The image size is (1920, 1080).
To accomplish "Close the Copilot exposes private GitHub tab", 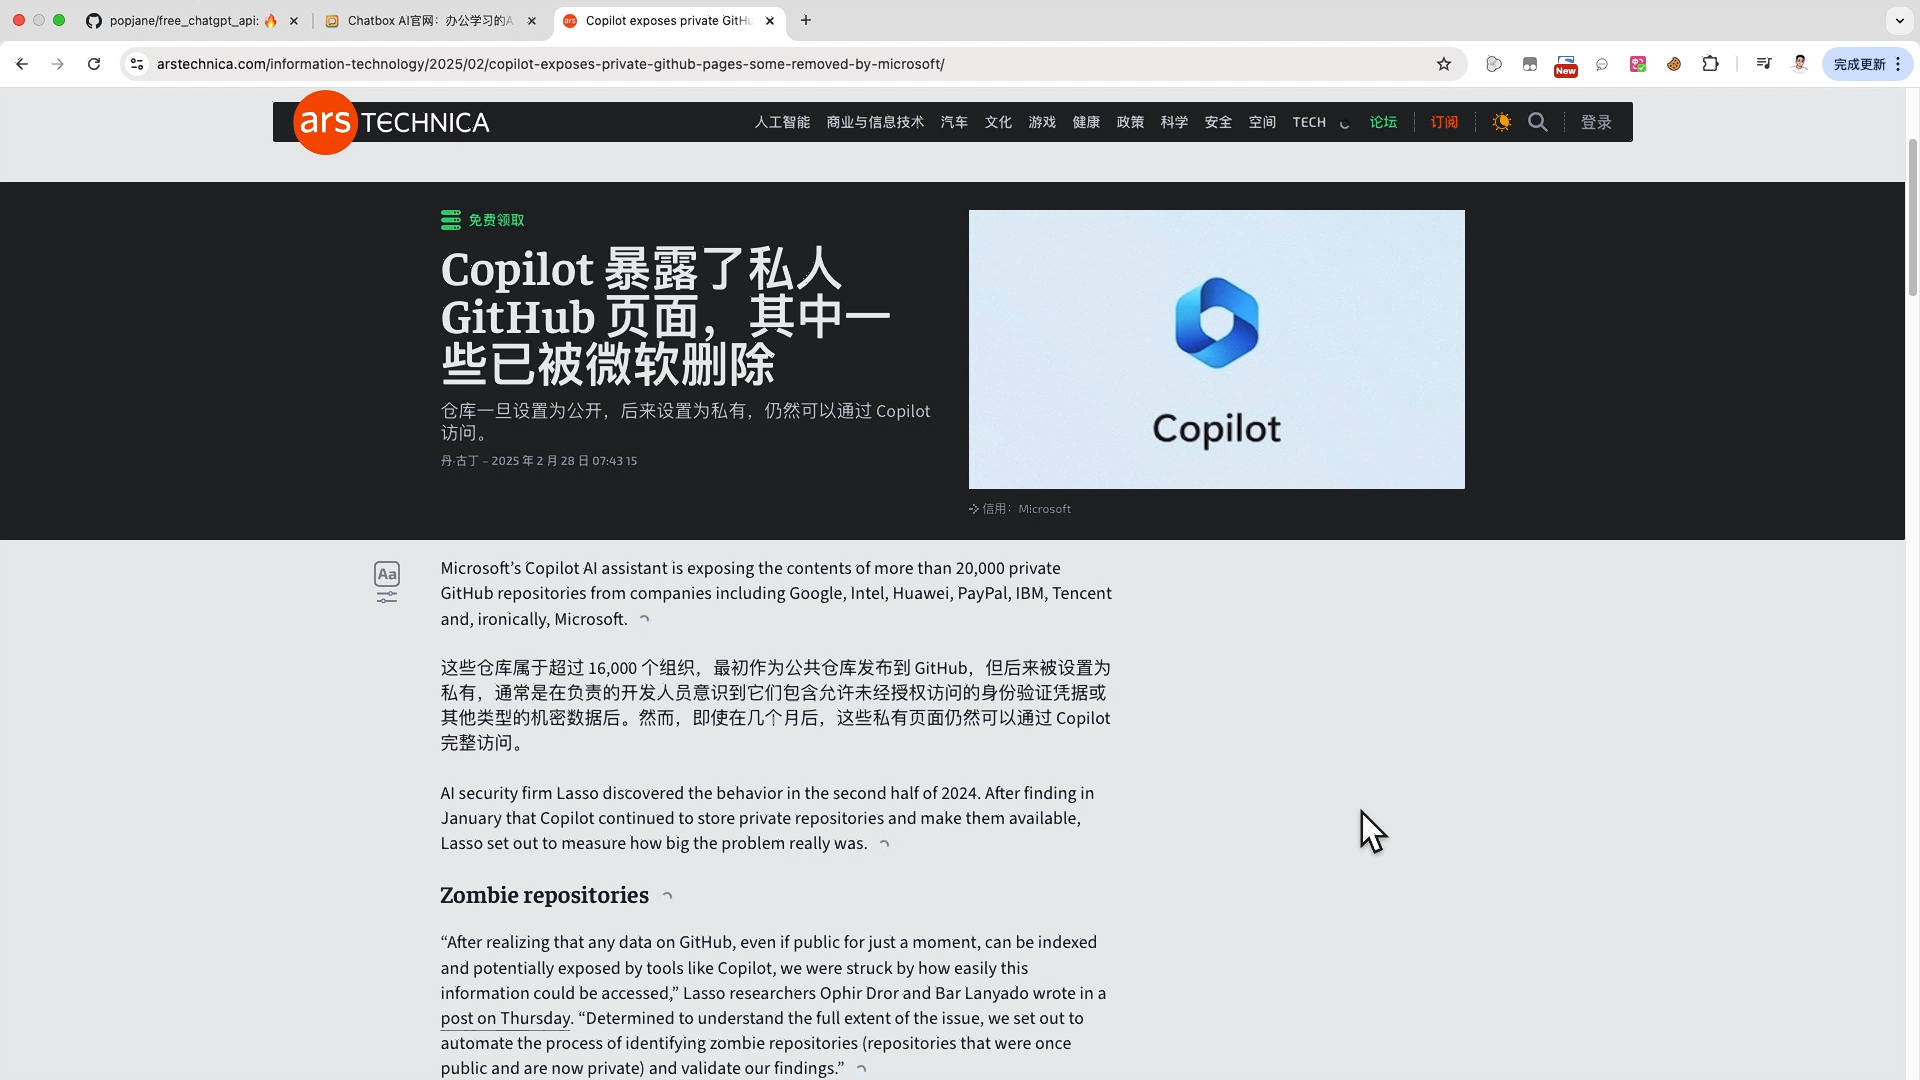I will pyautogui.click(x=770, y=20).
